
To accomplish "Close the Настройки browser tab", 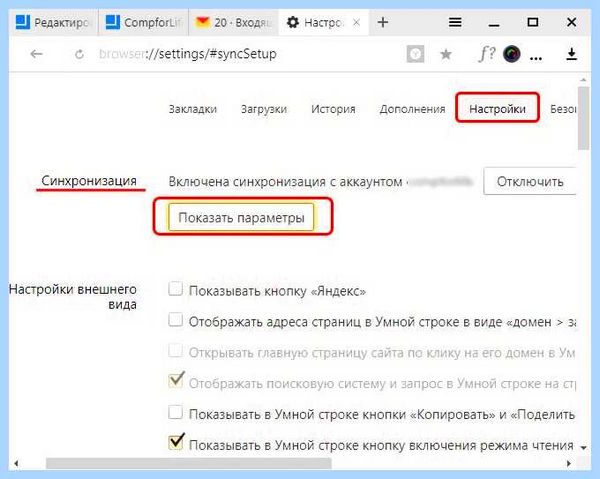I will click(x=356, y=23).
